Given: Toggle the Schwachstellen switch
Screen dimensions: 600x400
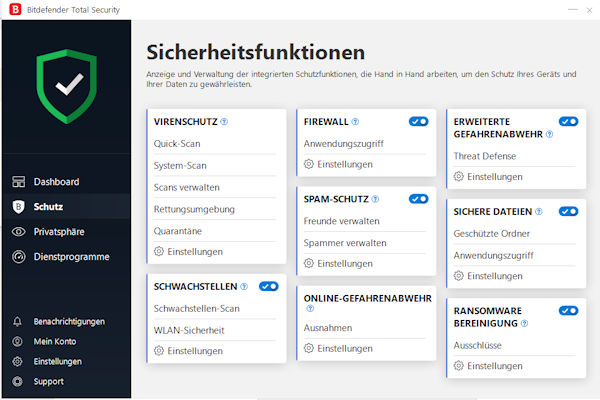Looking at the screenshot, I should [x=269, y=286].
